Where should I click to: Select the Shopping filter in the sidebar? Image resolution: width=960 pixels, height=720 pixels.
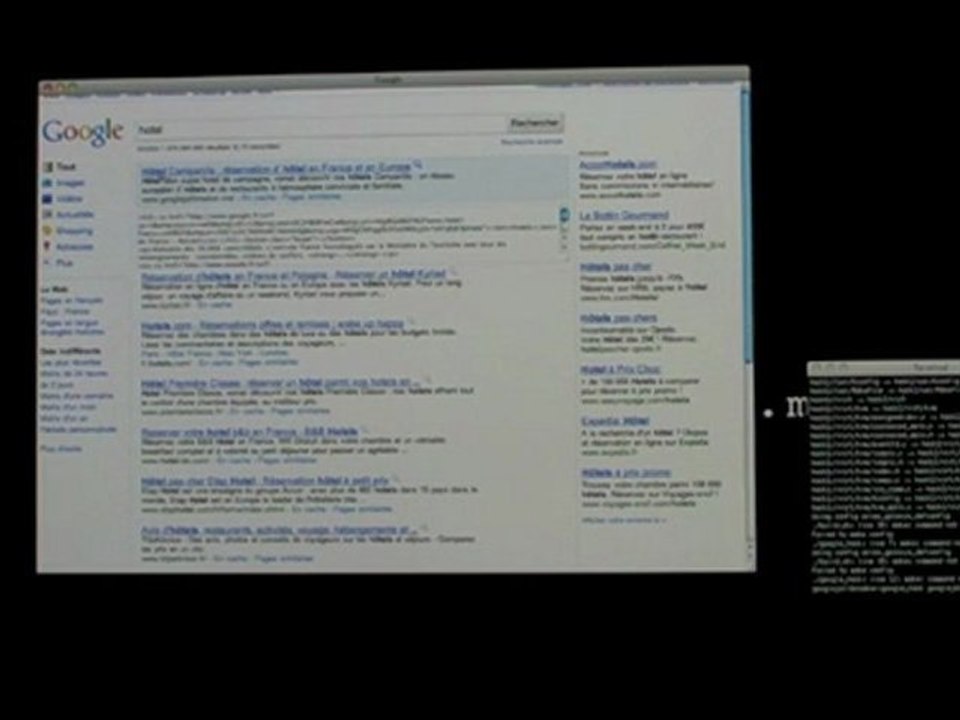67,231
